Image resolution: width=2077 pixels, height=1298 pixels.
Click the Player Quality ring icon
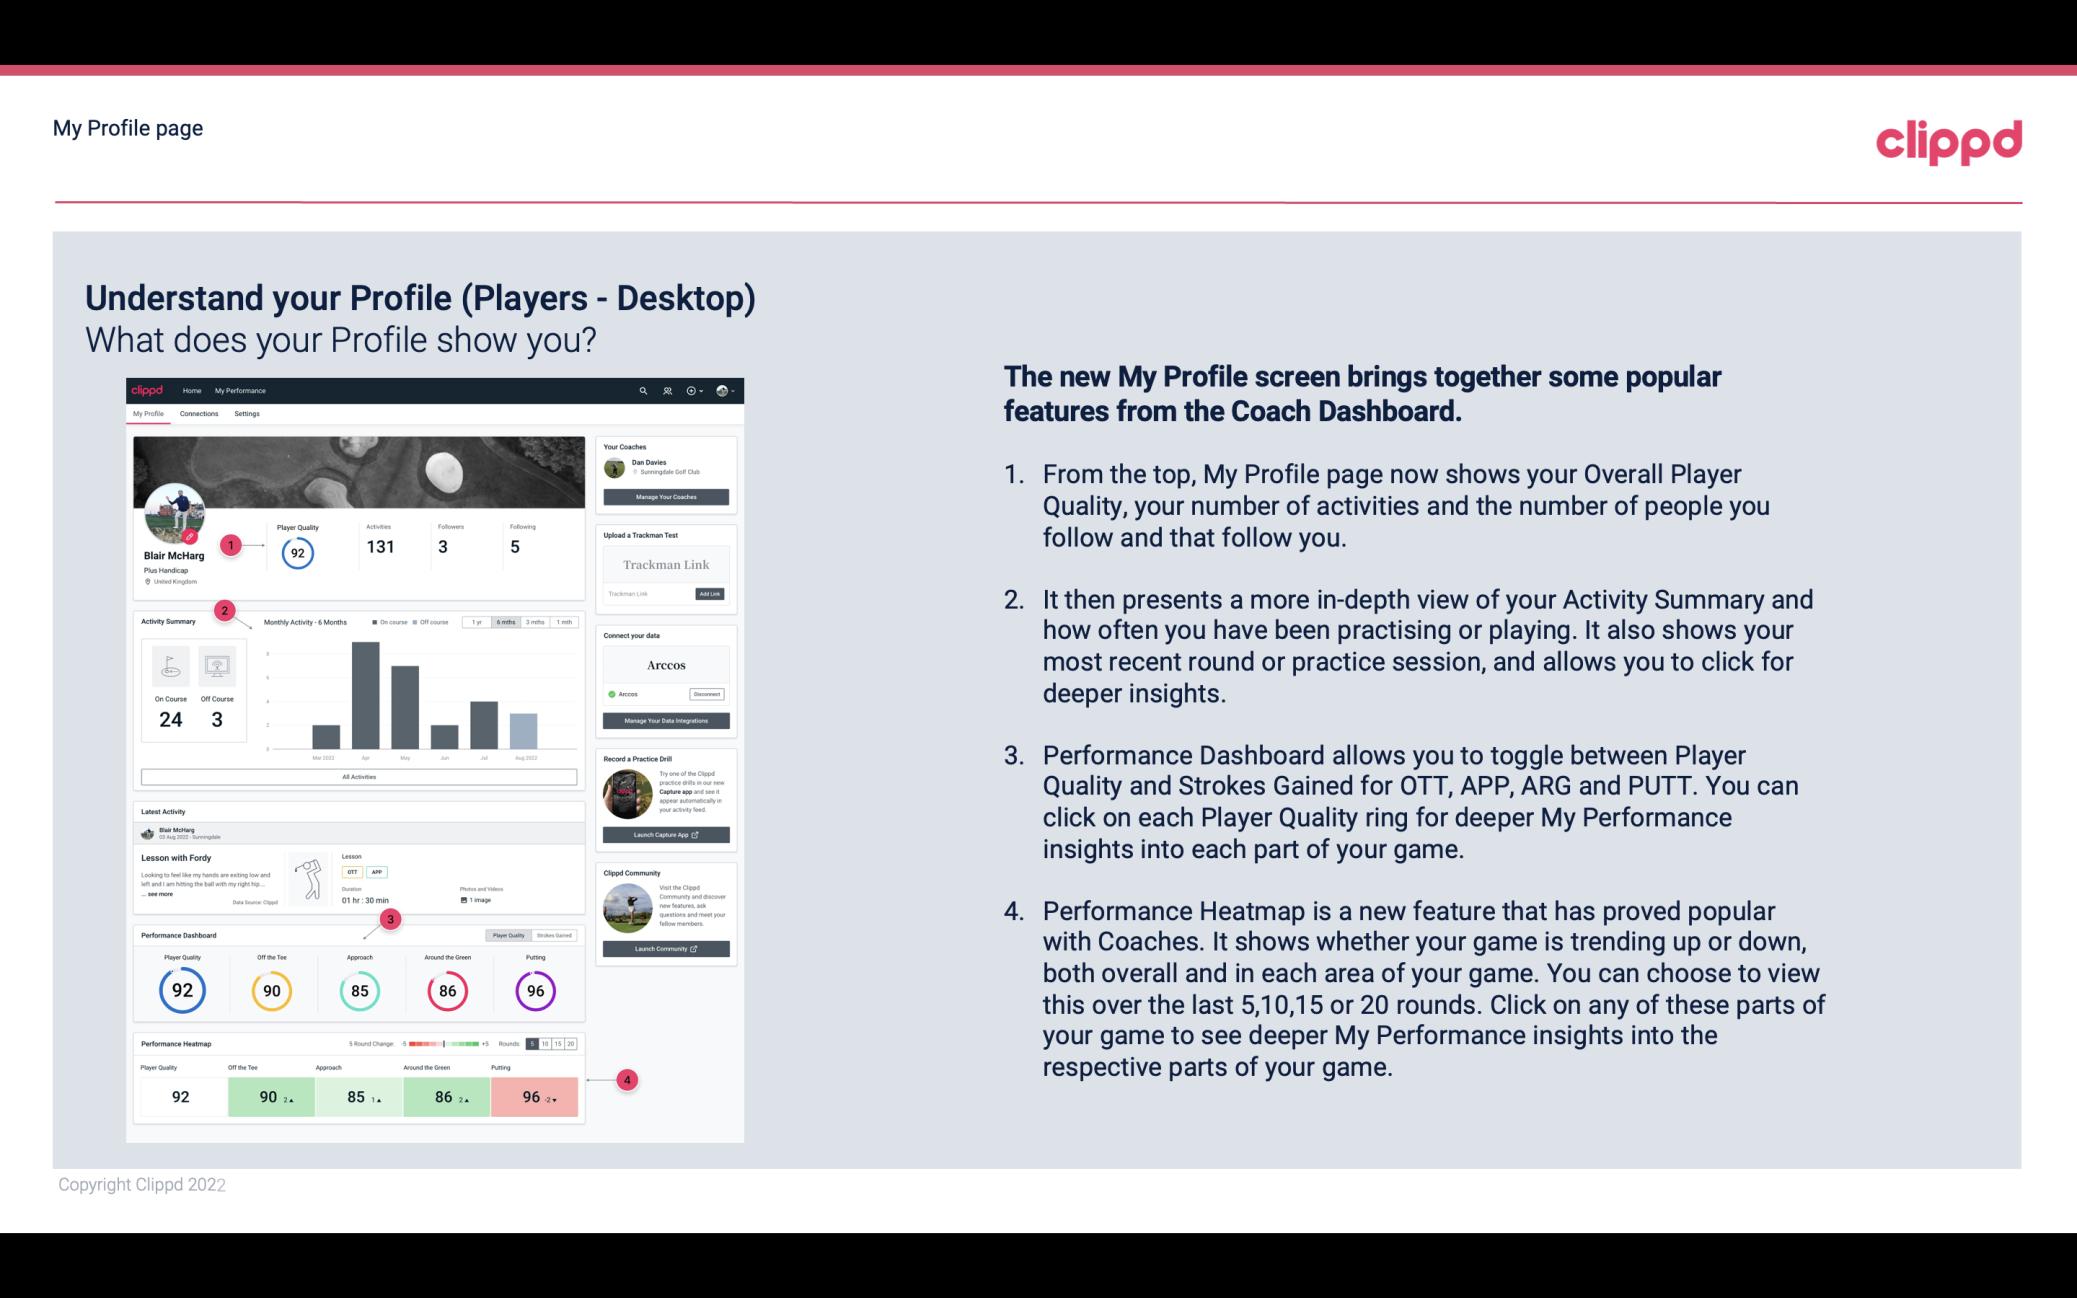pos(182,988)
